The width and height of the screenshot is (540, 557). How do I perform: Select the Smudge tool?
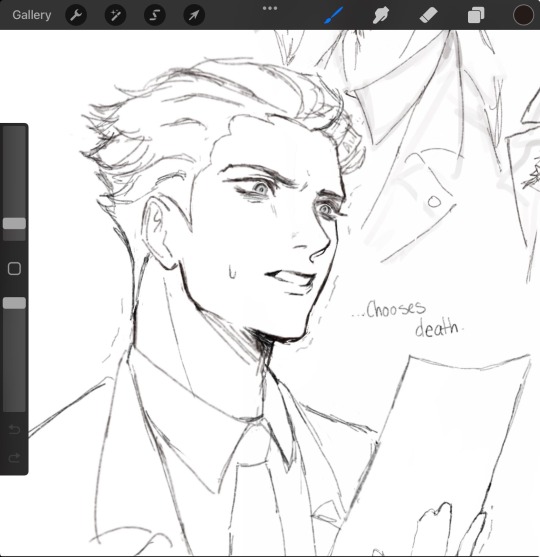point(380,15)
